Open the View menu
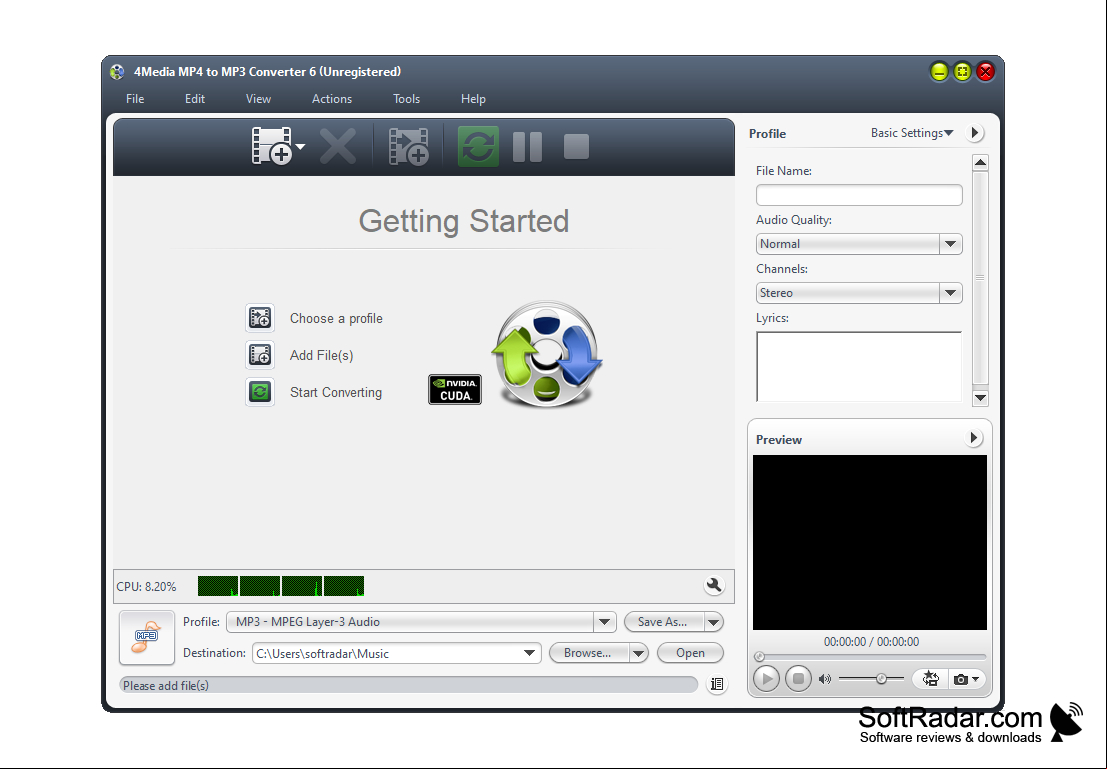1107x769 pixels. pos(258,99)
